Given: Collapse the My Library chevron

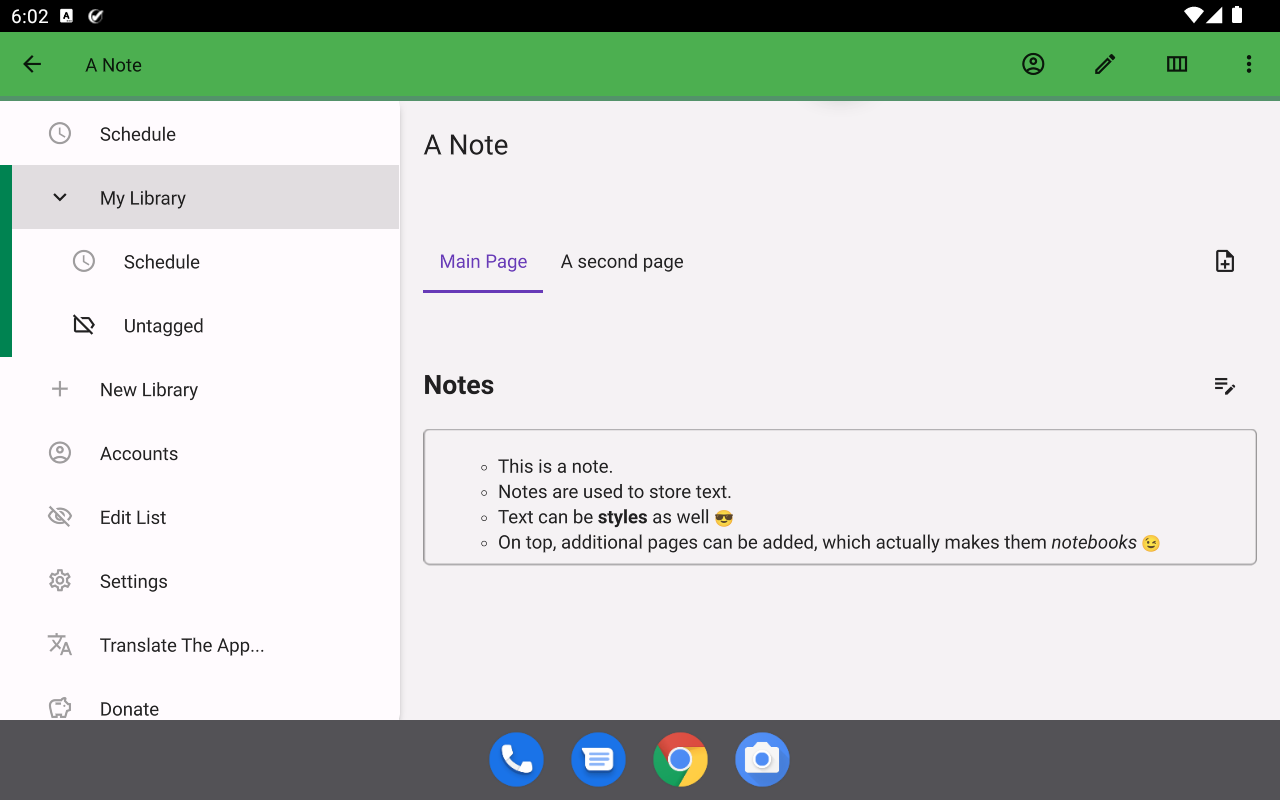Looking at the screenshot, I should [x=60, y=198].
